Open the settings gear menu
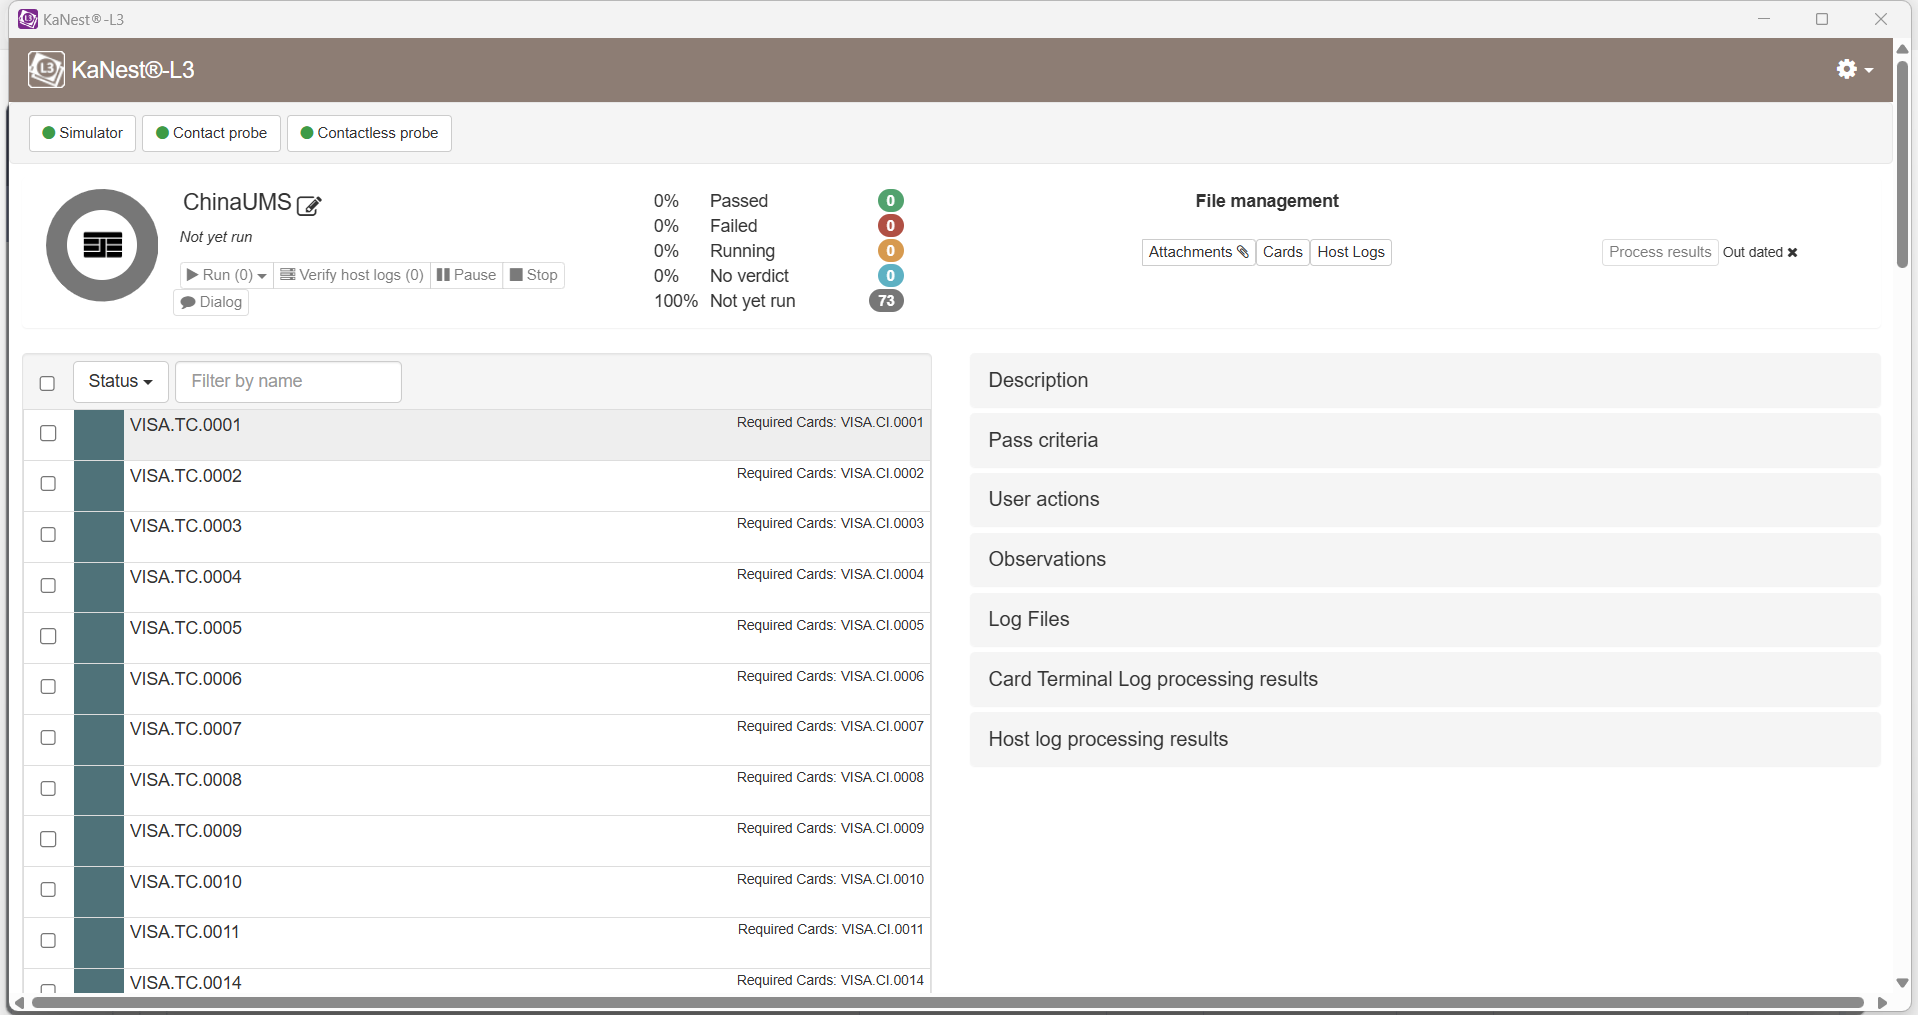 click(x=1854, y=69)
